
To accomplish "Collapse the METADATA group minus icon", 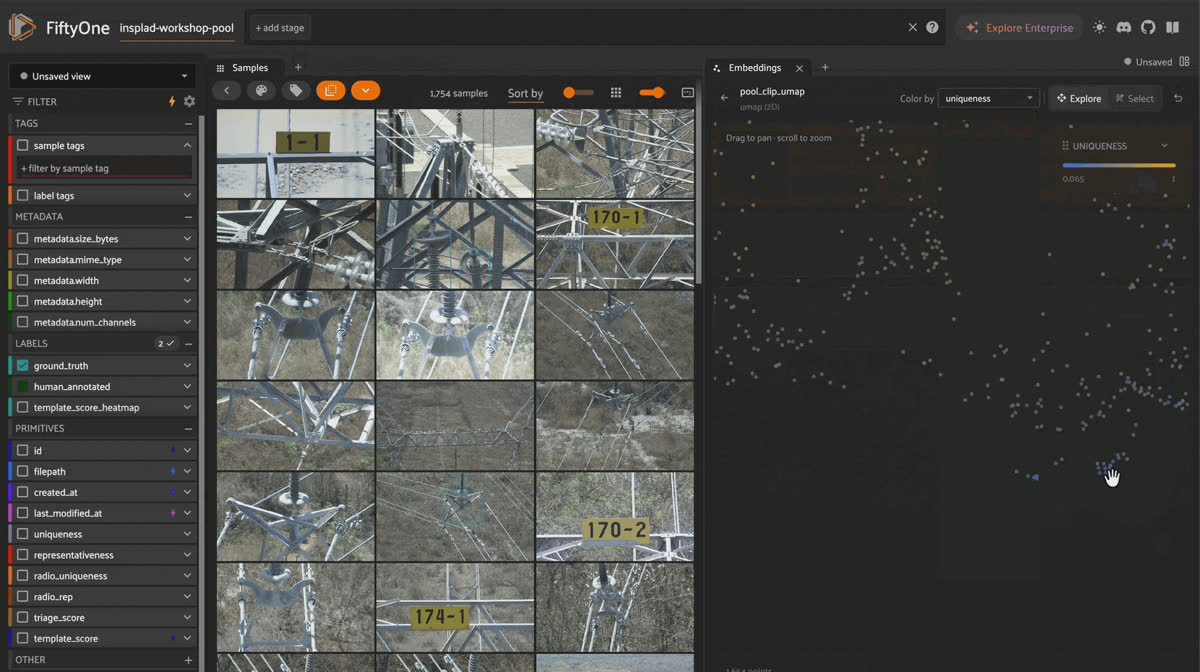I will 188,216.
